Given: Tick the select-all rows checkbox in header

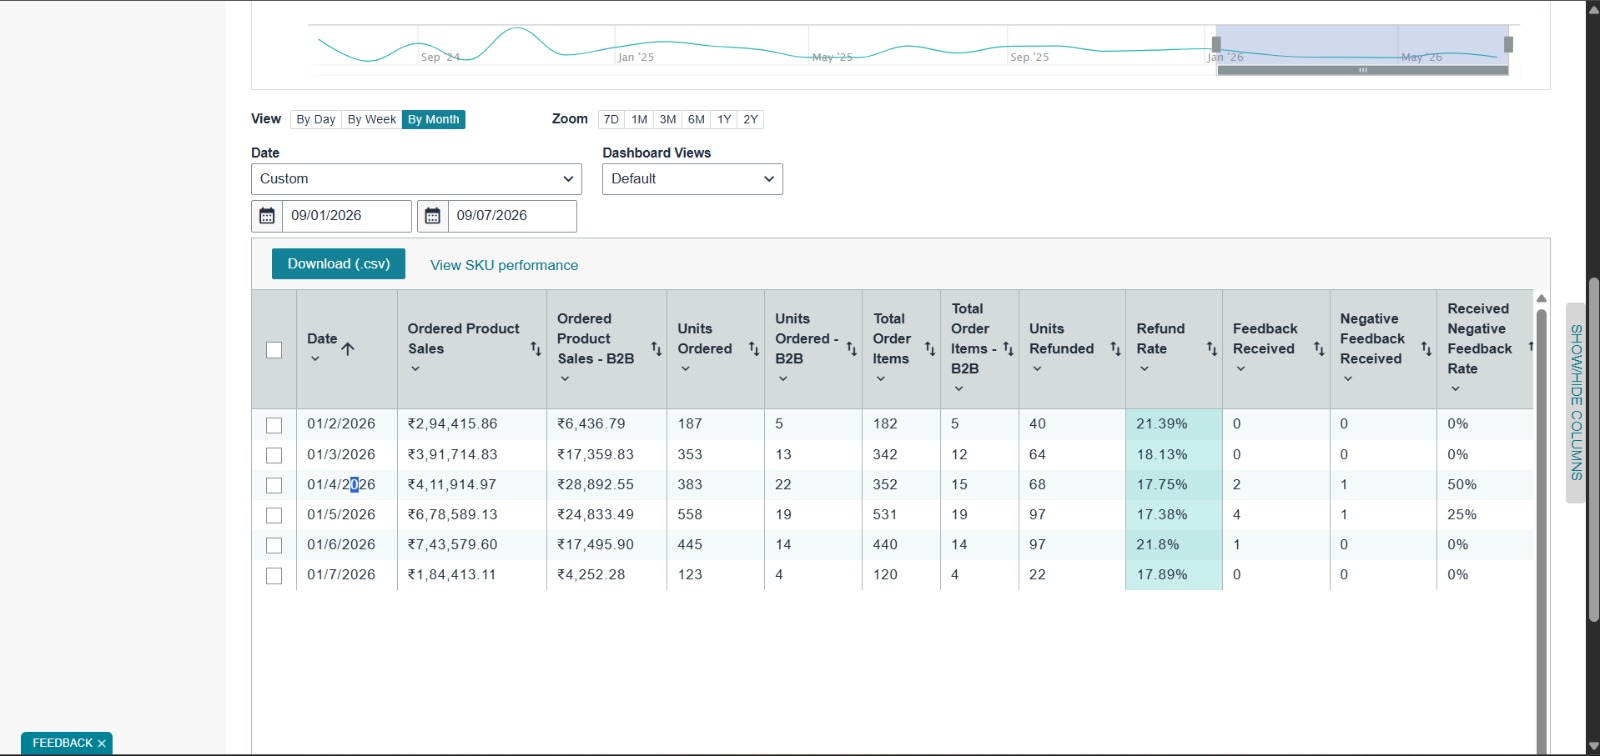Looking at the screenshot, I should point(274,350).
